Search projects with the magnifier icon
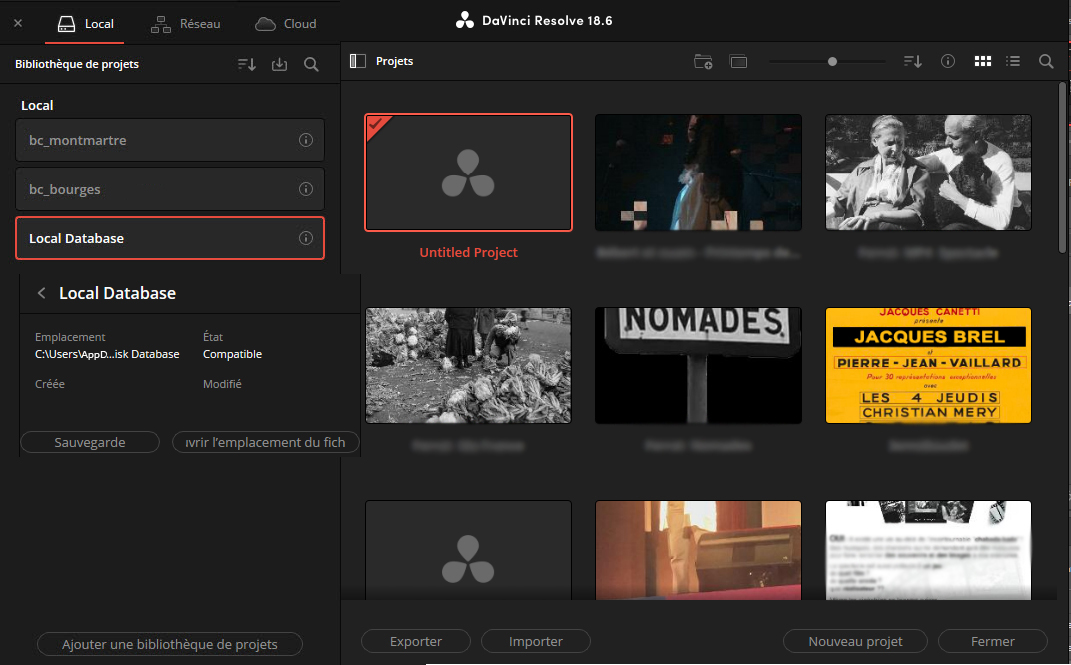Image resolution: width=1071 pixels, height=665 pixels. (x=1046, y=61)
